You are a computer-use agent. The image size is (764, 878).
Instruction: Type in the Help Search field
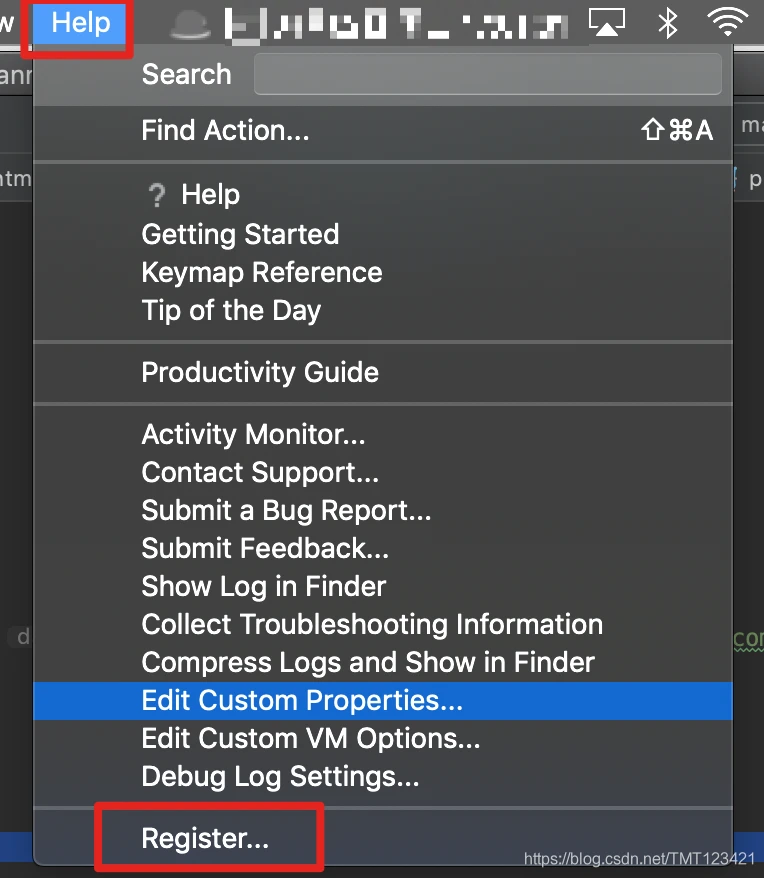(x=487, y=75)
